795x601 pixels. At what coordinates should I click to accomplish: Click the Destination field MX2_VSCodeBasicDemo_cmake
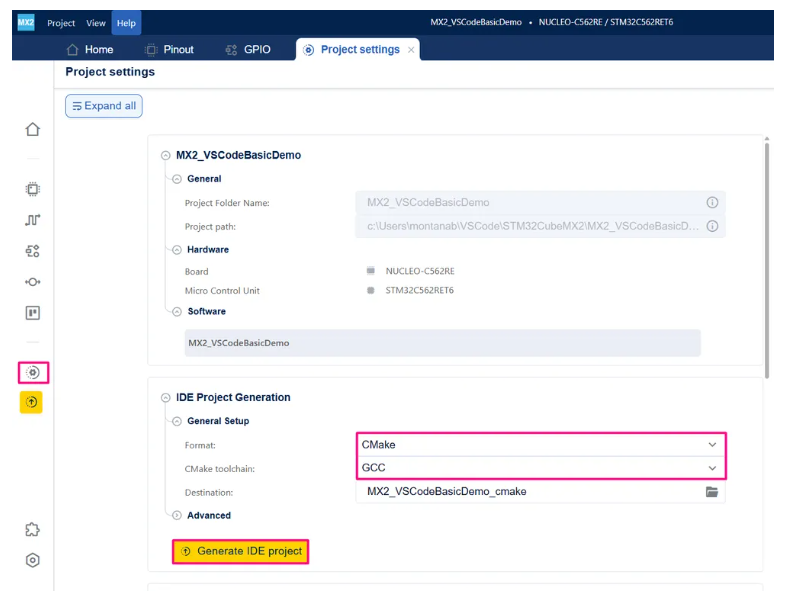pos(540,491)
